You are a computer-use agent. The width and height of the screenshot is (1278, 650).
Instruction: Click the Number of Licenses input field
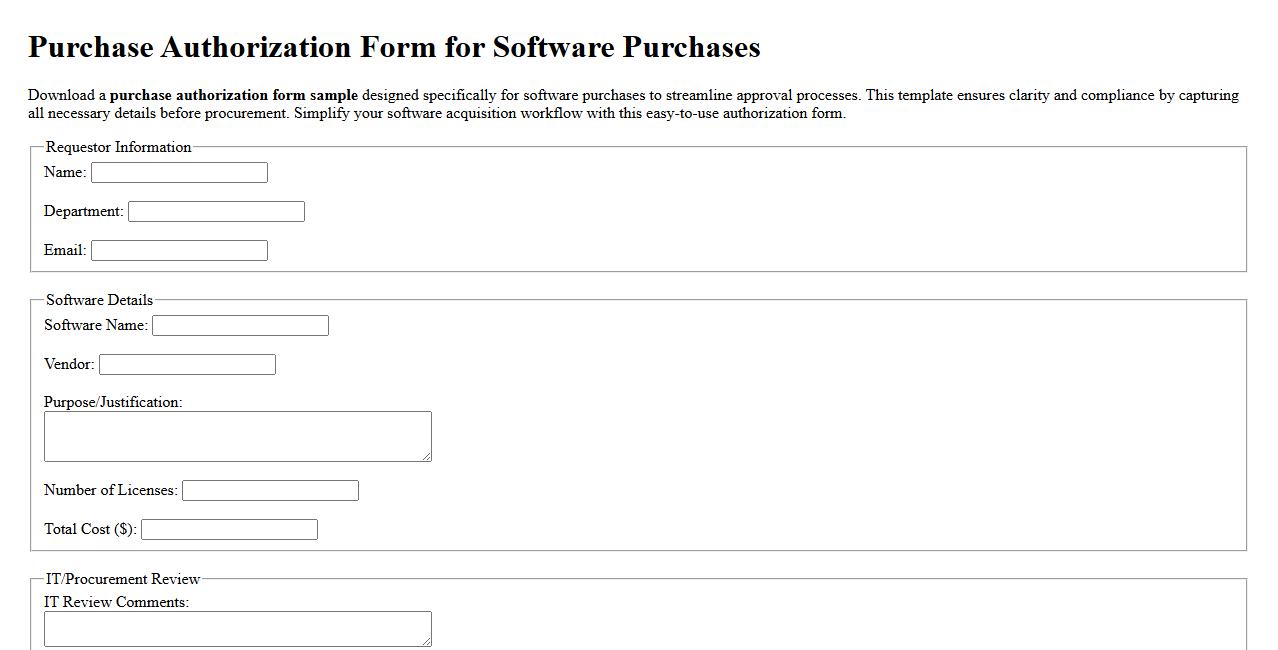[269, 490]
